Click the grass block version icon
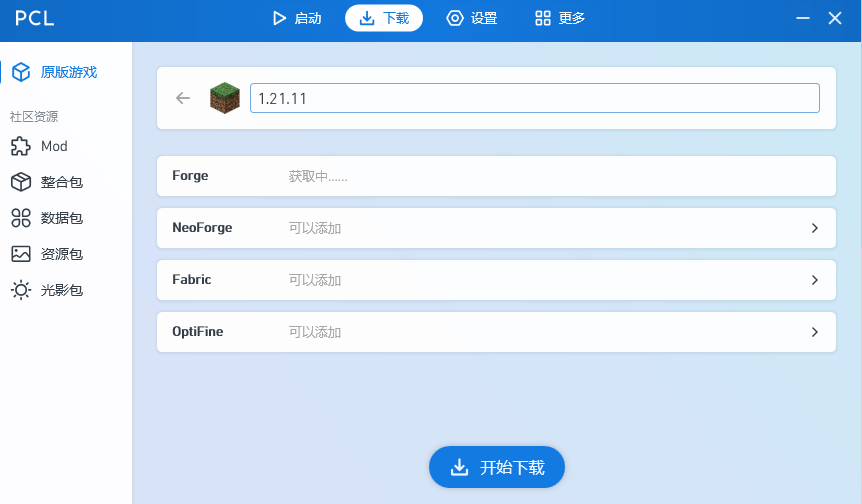Viewport: 862px width, 504px height. tap(224, 98)
